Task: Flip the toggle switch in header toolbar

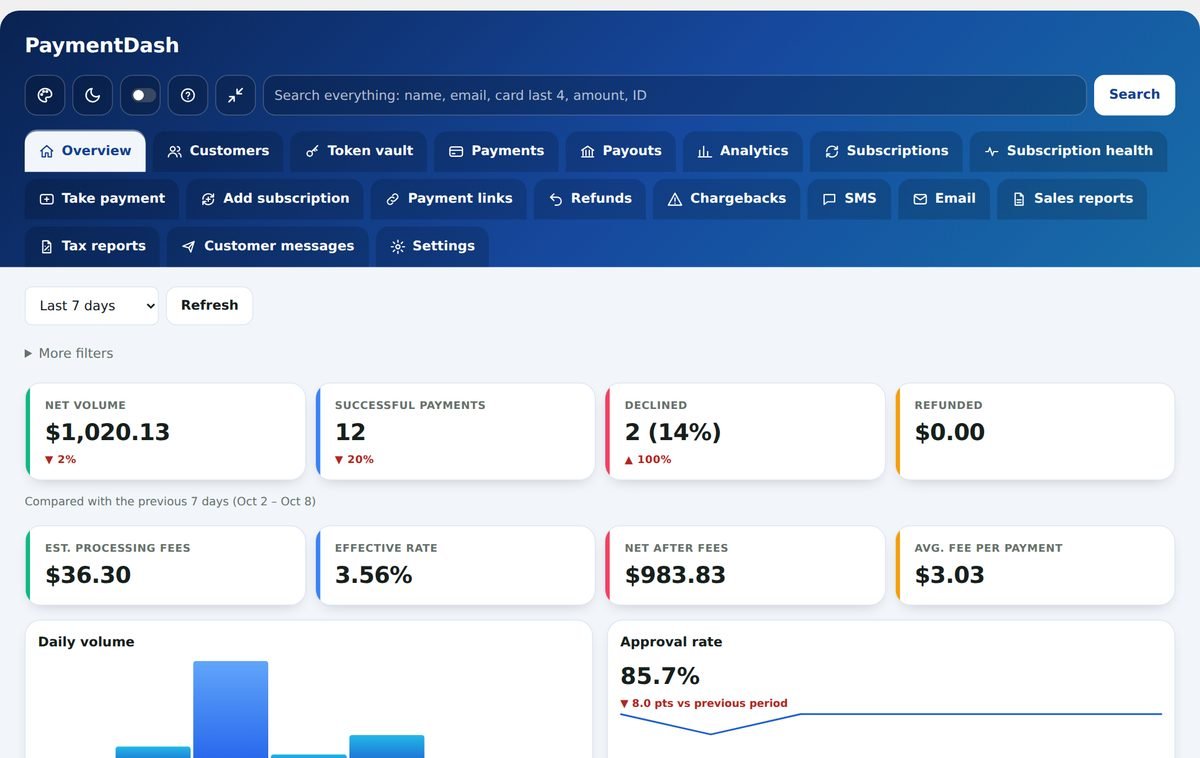Action: [140, 95]
